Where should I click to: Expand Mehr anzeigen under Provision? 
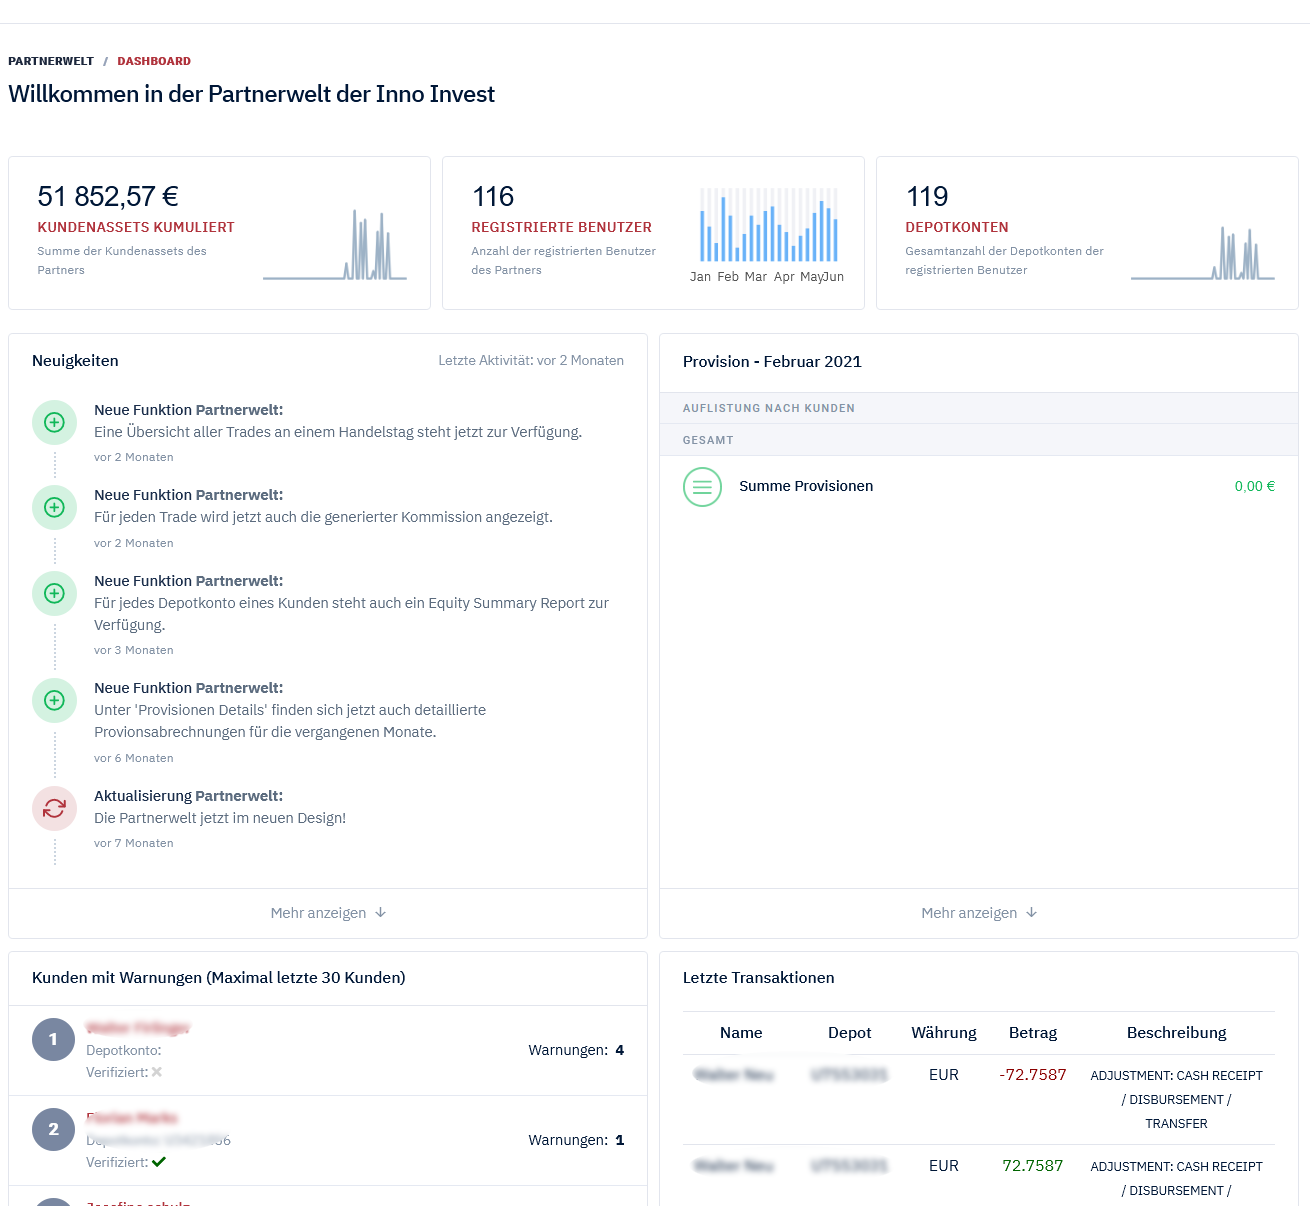click(x=979, y=913)
